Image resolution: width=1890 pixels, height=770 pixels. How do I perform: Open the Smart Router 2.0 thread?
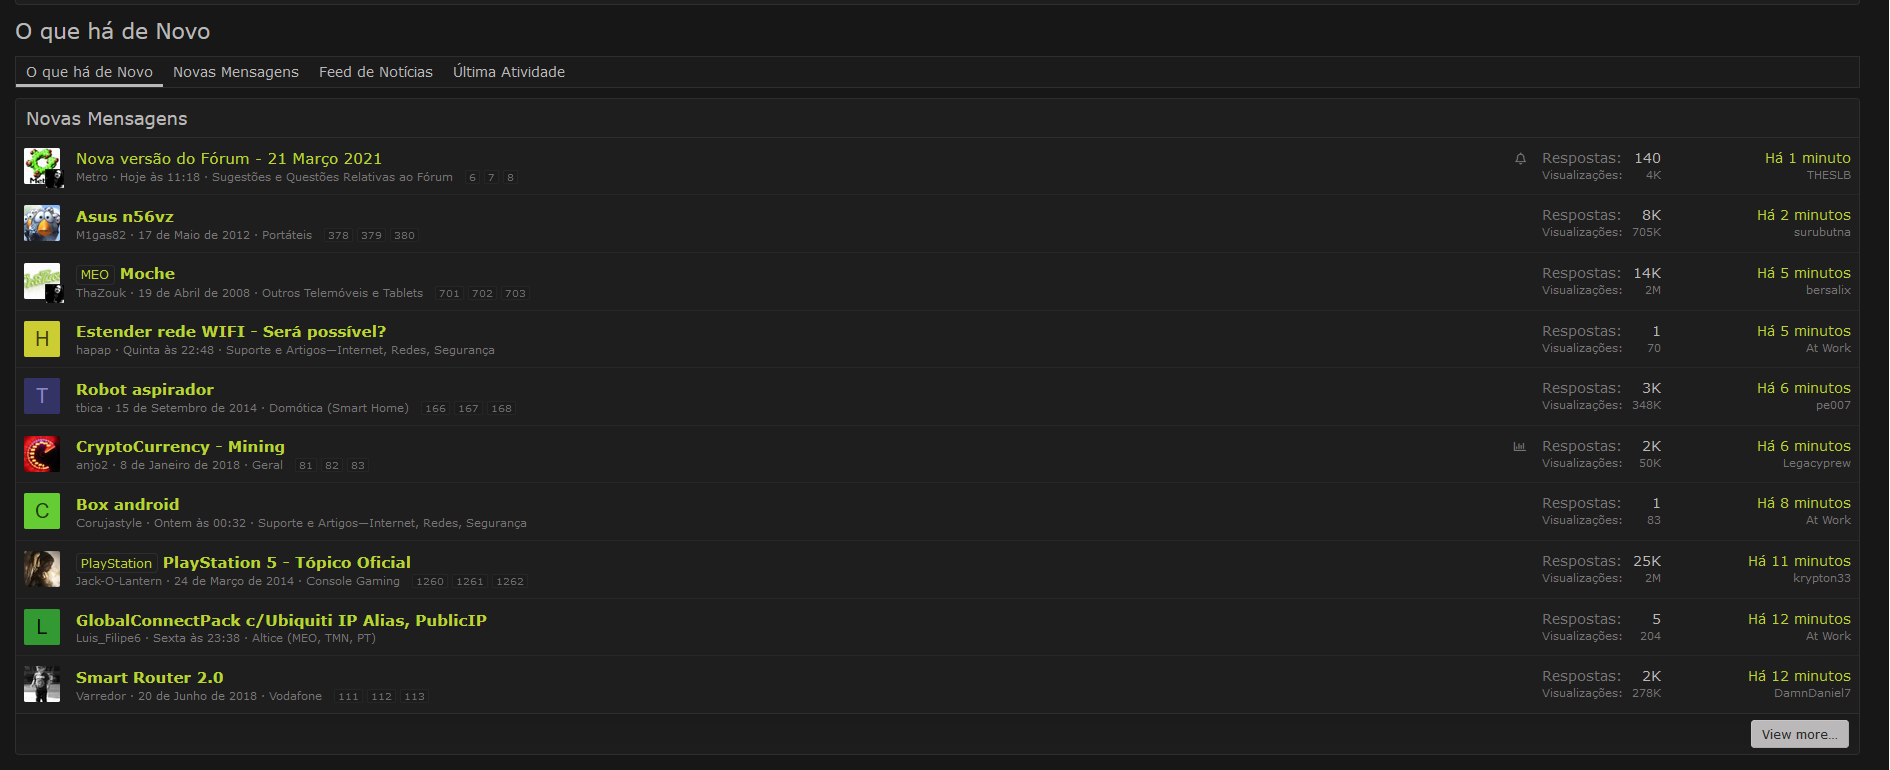tap(150, 677)
